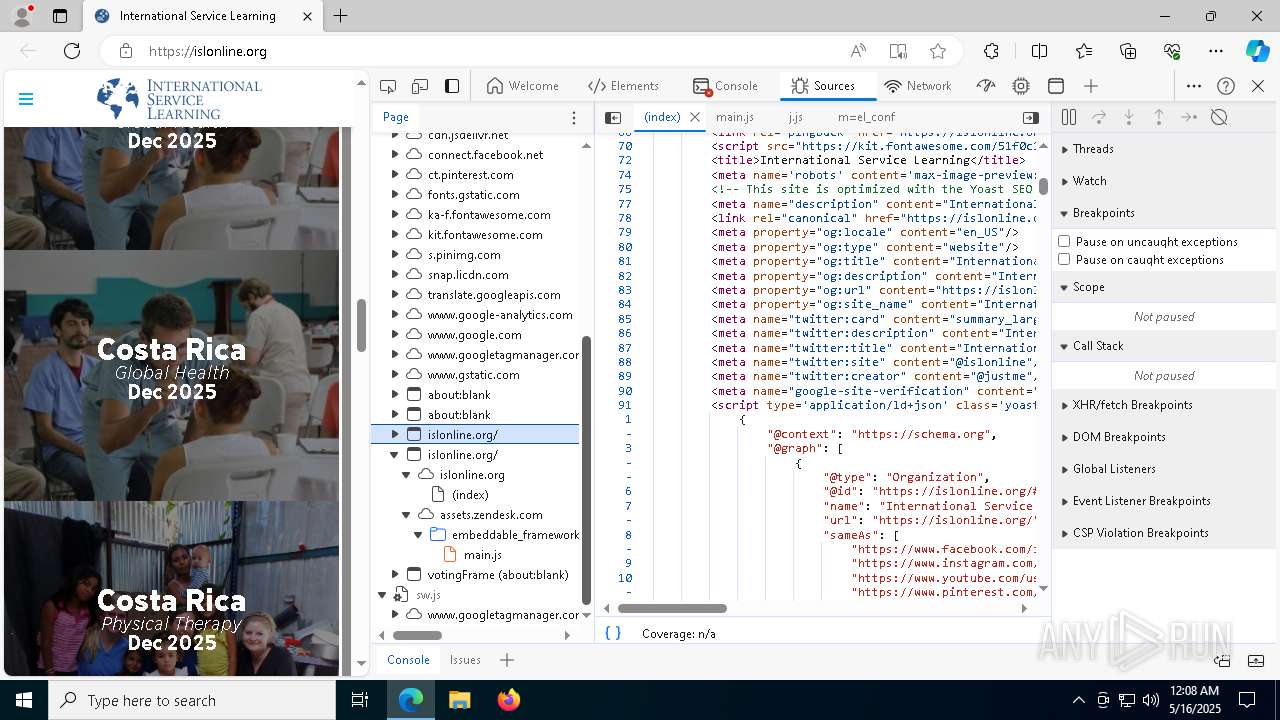
Task: Open Split screen browser icon
Action: (1039, 51)
